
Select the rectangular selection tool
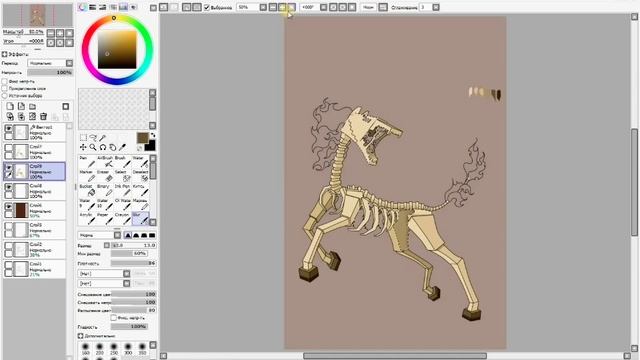(x=83, y=138)
